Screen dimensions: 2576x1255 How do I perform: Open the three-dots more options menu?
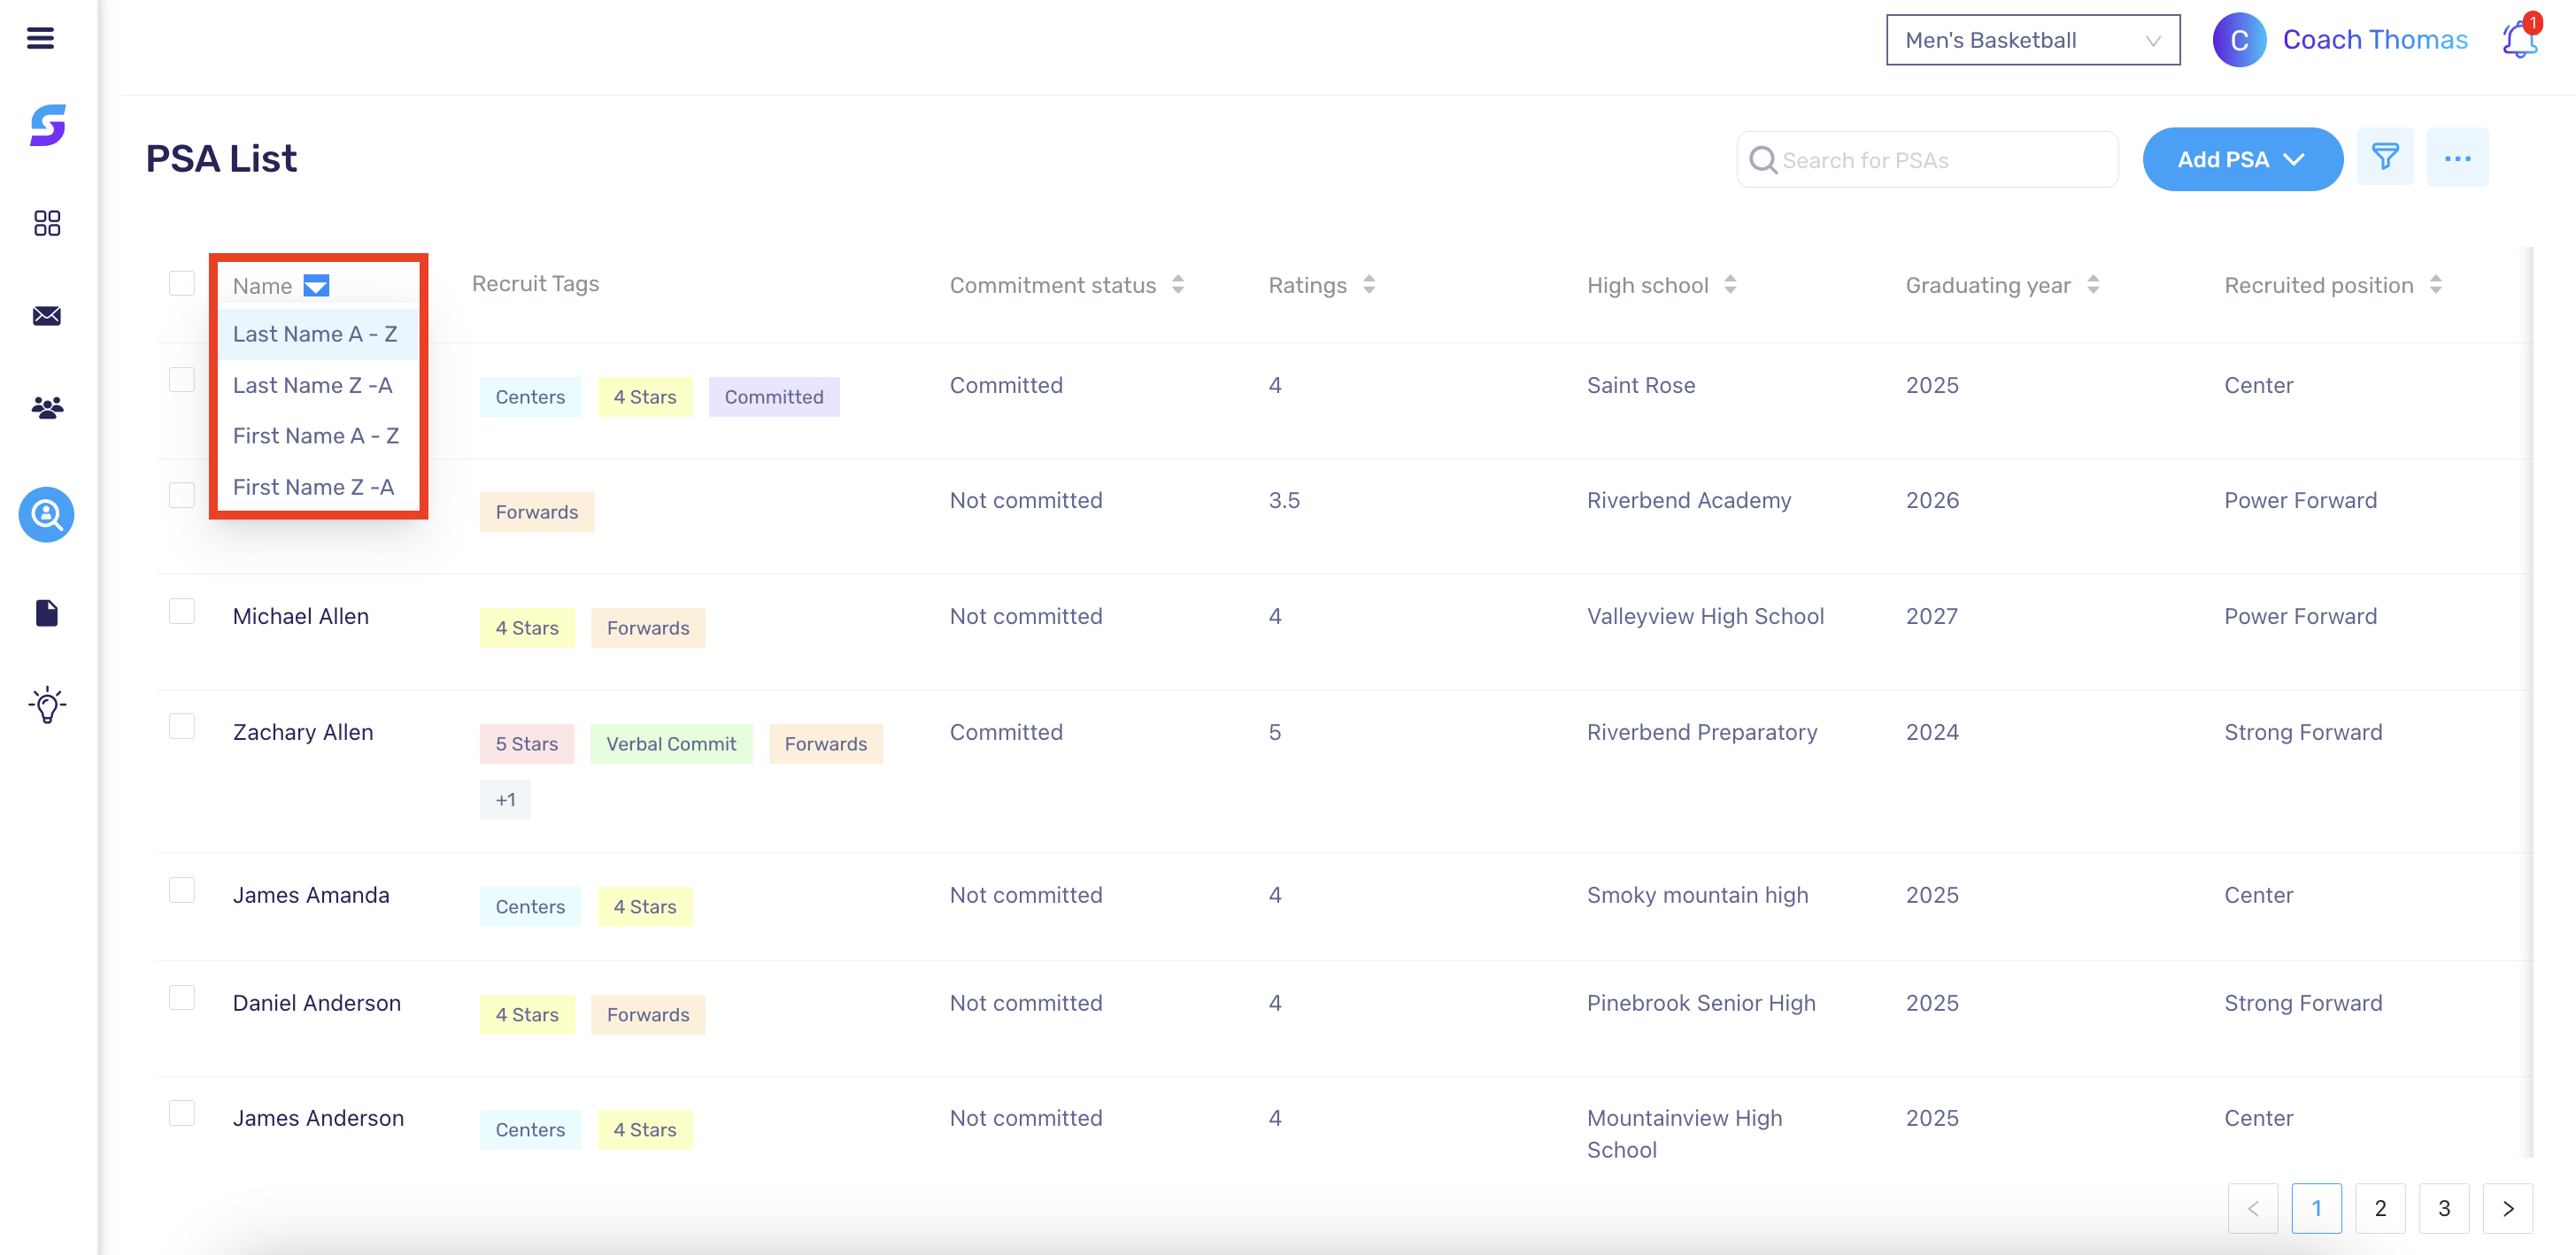tap(2457, 158)
